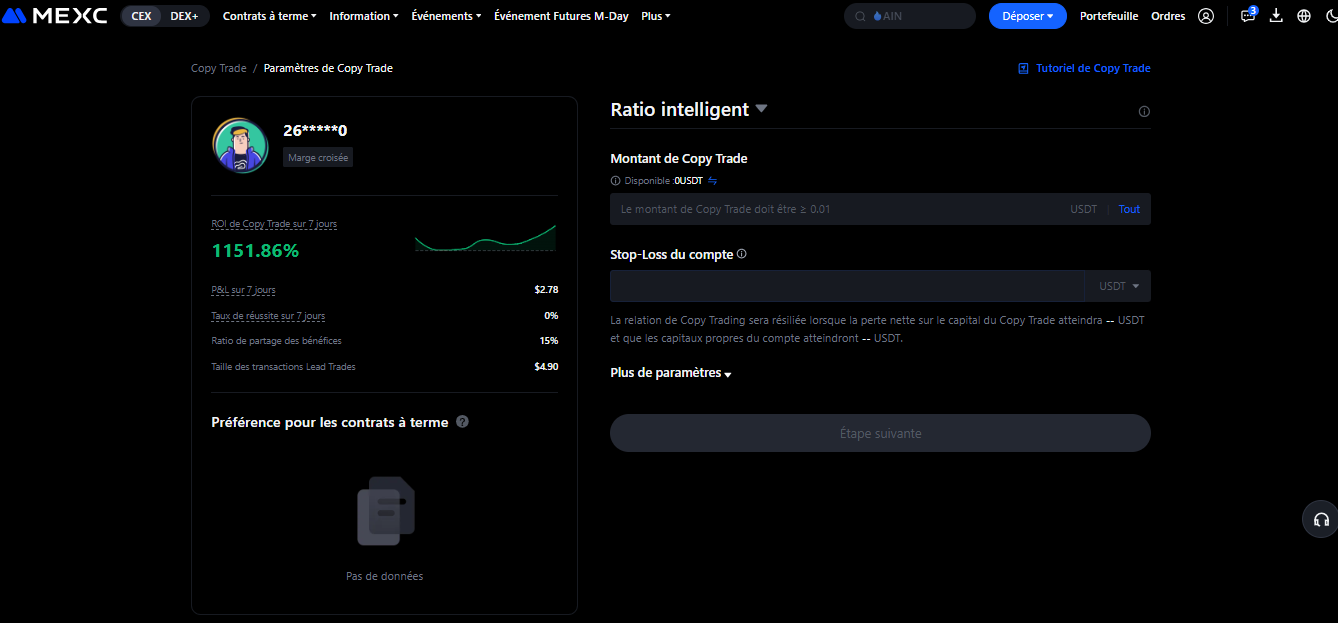Click the search magnifier icon

860,16
